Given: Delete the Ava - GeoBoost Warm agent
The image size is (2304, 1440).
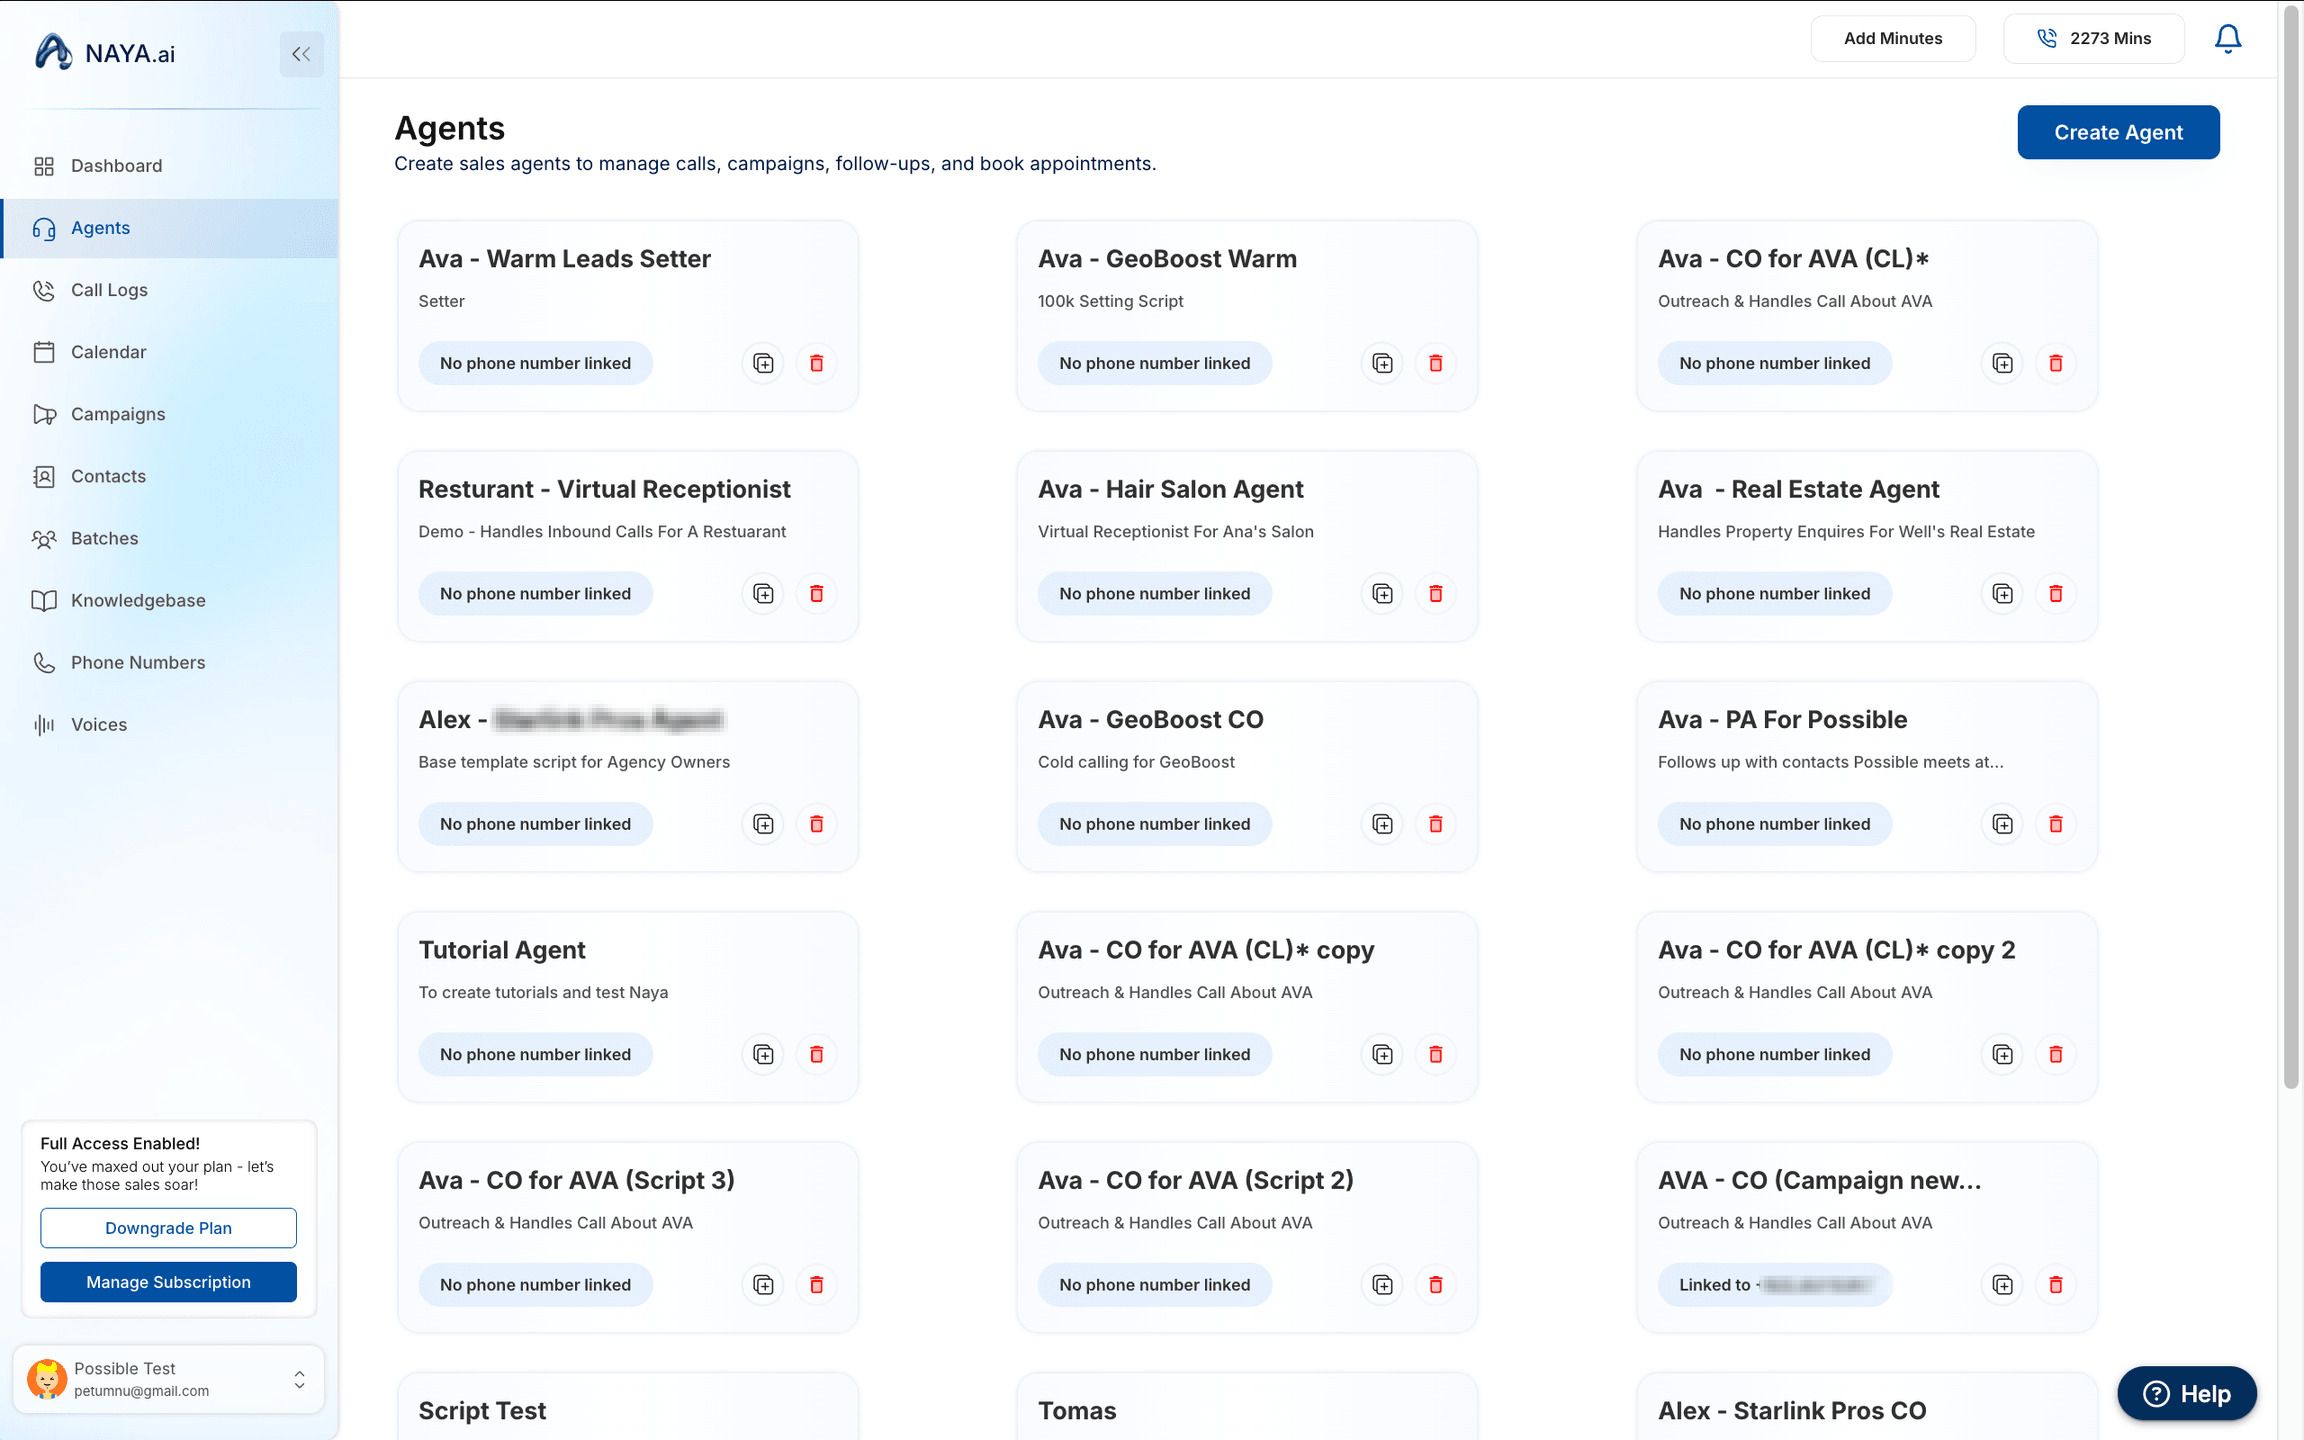Looking at the screenshot, I should (1435, 363).
